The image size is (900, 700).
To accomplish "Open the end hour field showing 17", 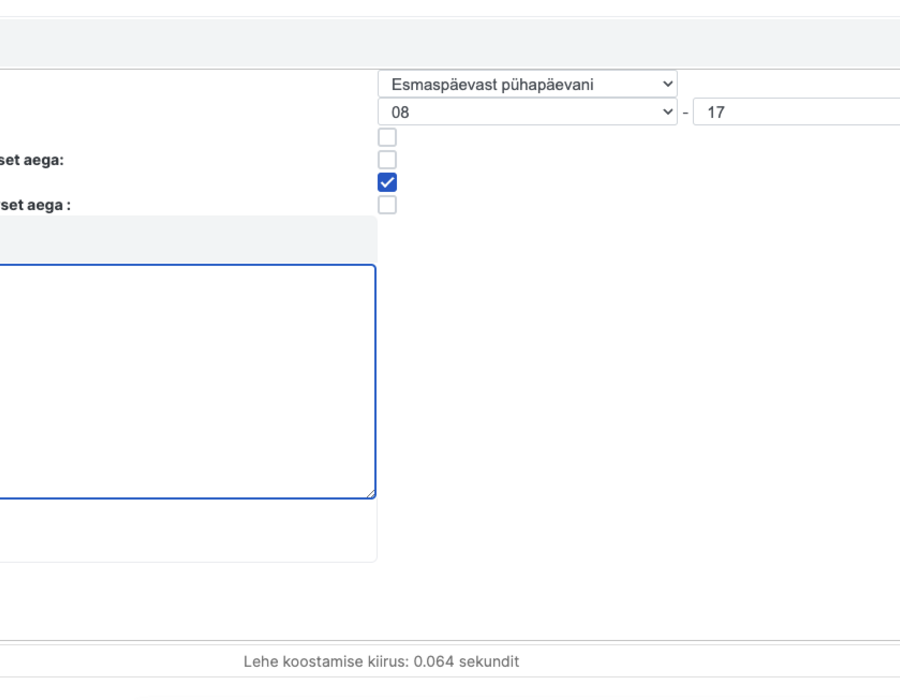I will point(797,112).
